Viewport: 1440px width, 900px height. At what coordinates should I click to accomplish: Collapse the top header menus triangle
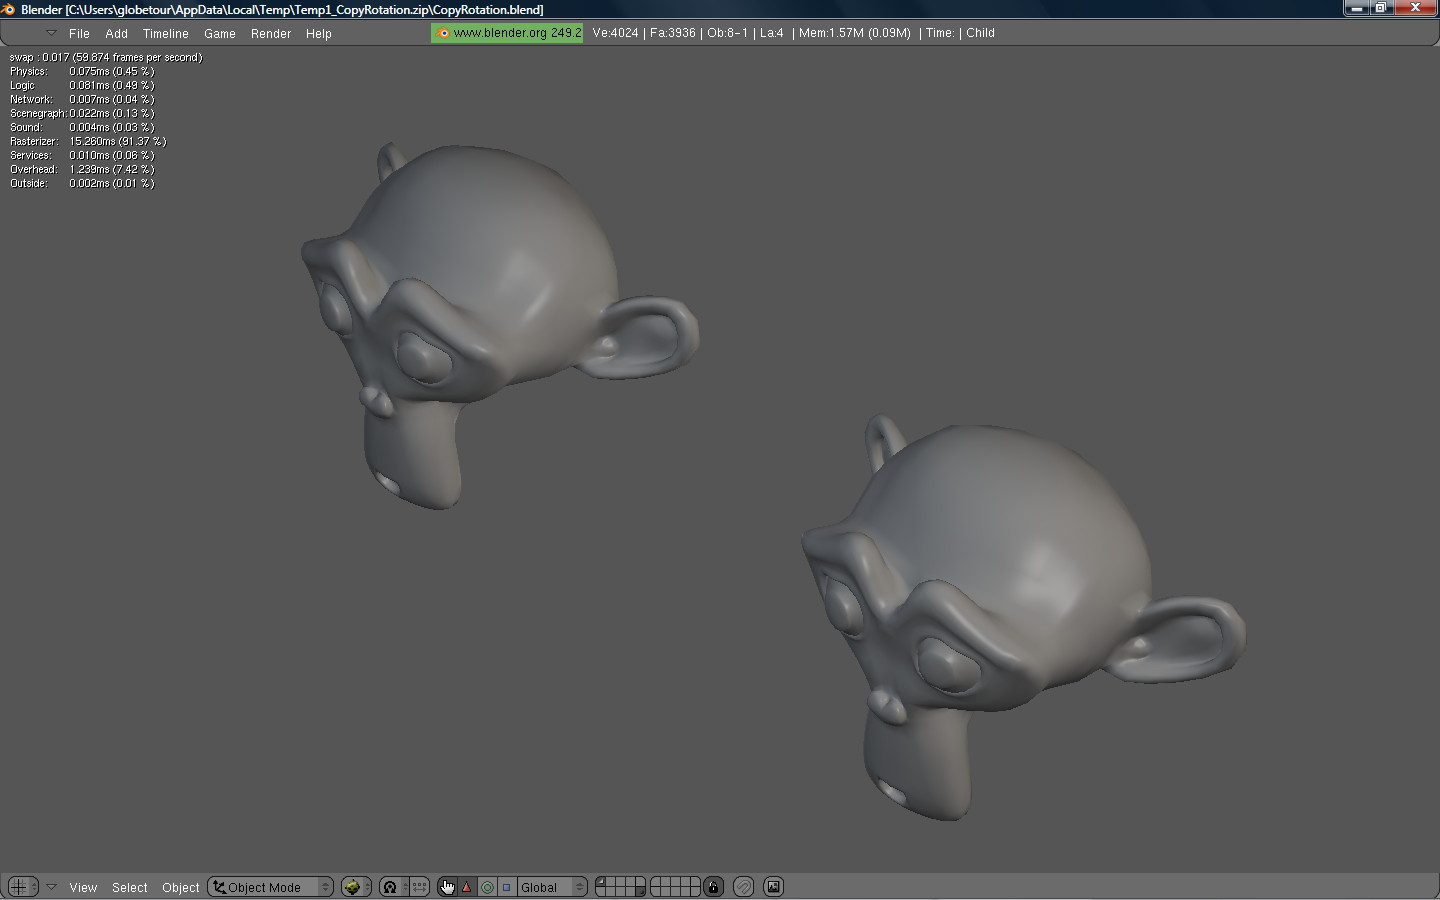(x=51, y=33)
